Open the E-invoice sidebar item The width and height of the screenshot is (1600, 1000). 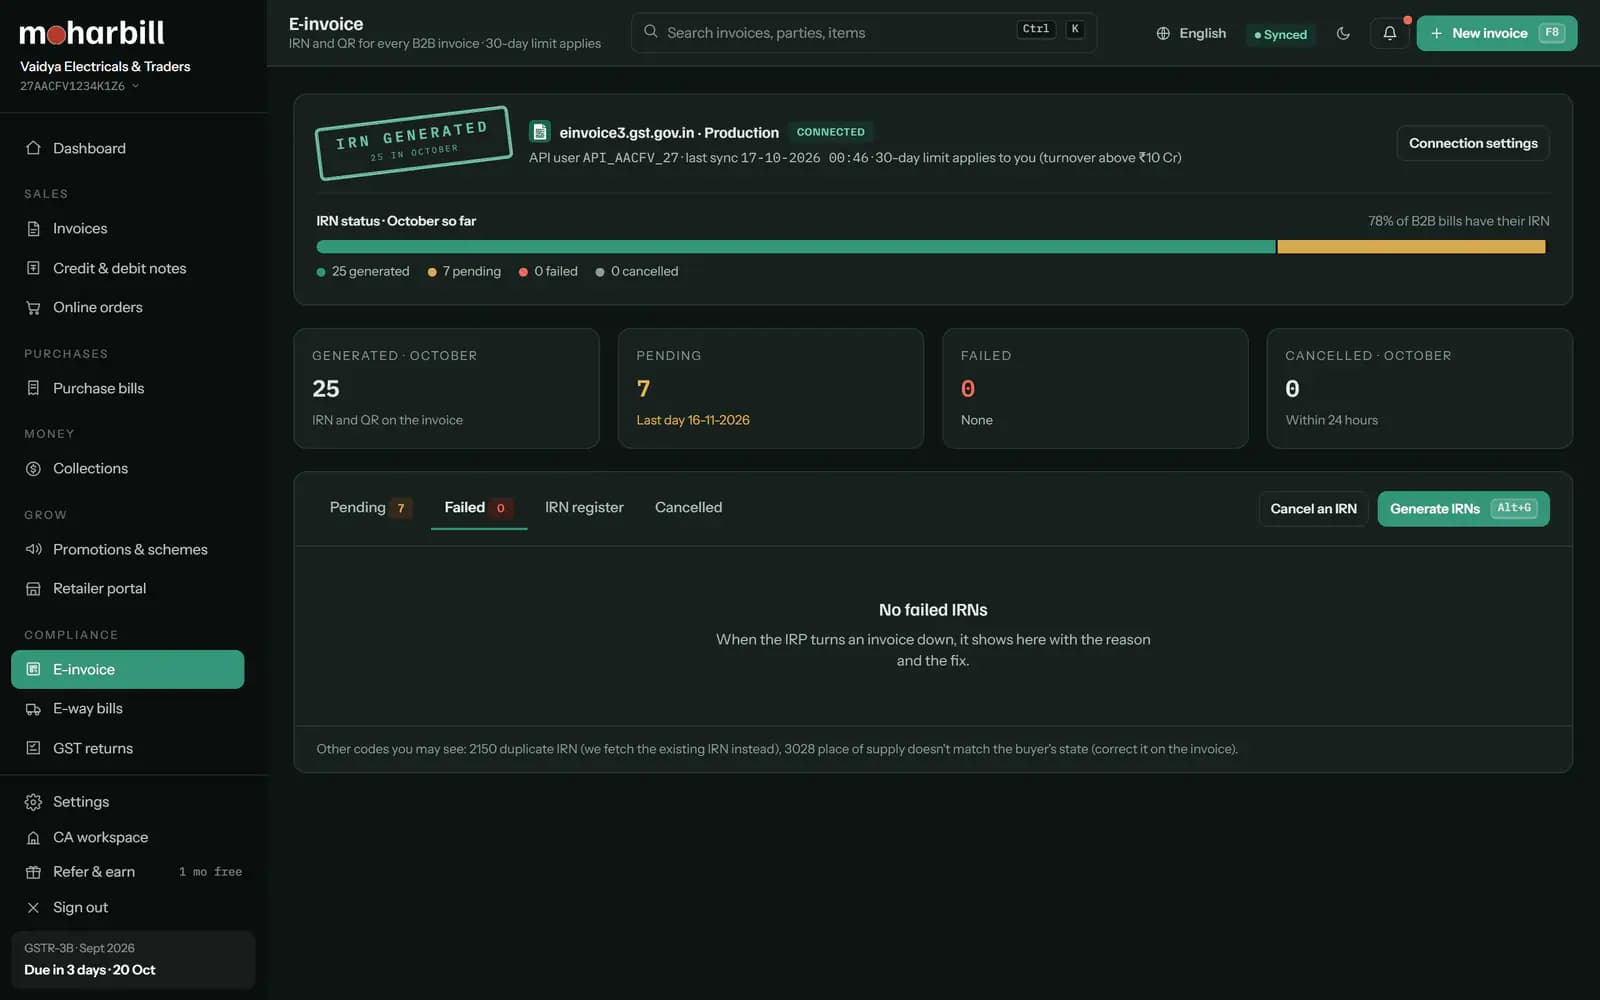coord(127,669)
